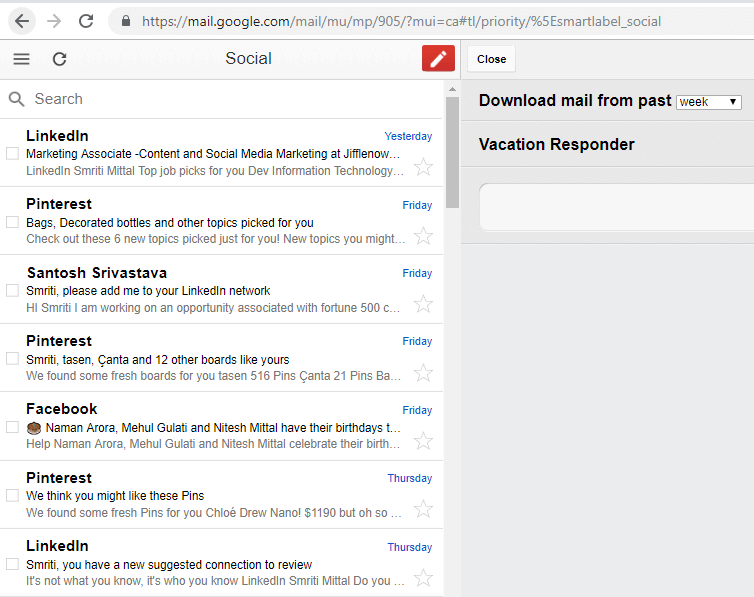Click the Vacation Responder text box

[616, 207]
